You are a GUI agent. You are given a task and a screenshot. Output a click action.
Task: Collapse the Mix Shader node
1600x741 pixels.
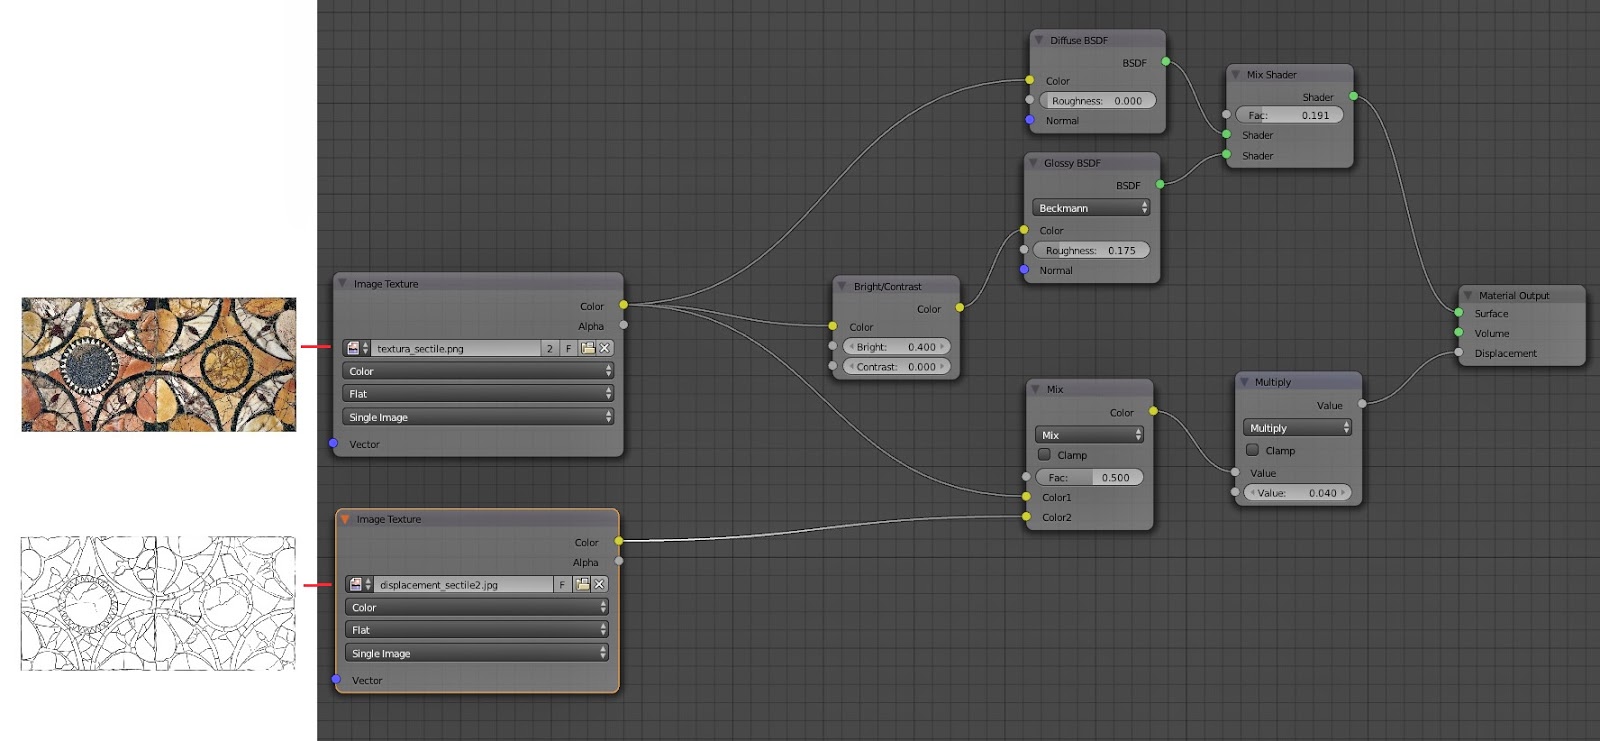(1236, 75)
